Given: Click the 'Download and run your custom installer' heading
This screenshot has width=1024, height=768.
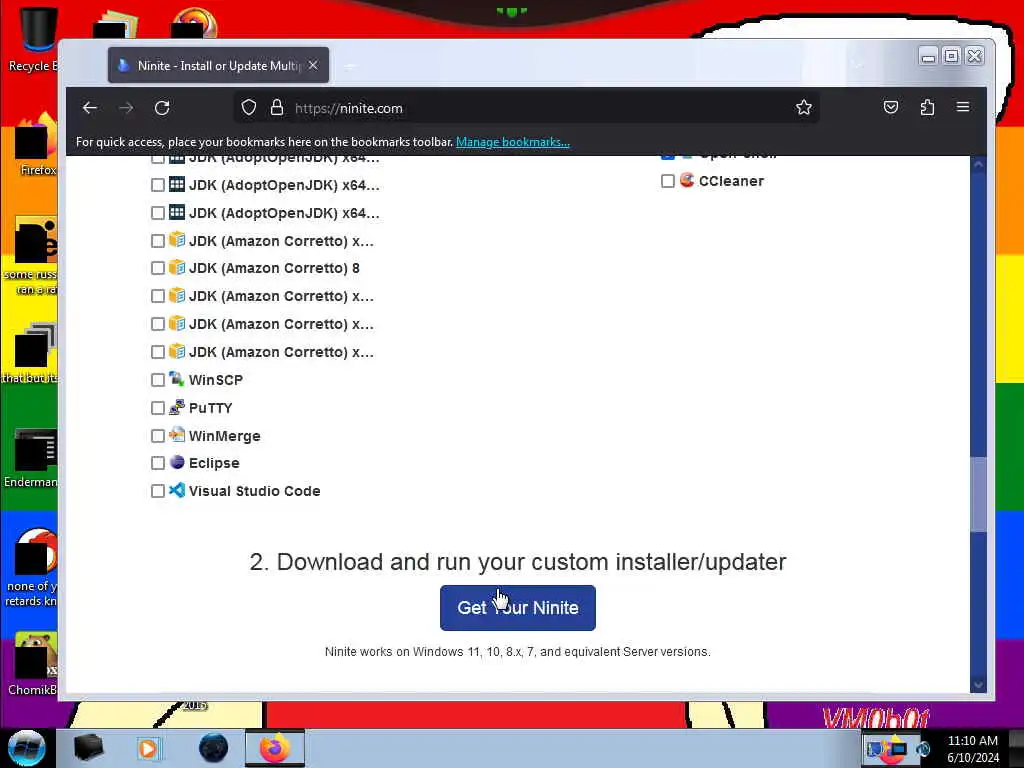Looking at the screenshot, I should (x=518, y=562).
